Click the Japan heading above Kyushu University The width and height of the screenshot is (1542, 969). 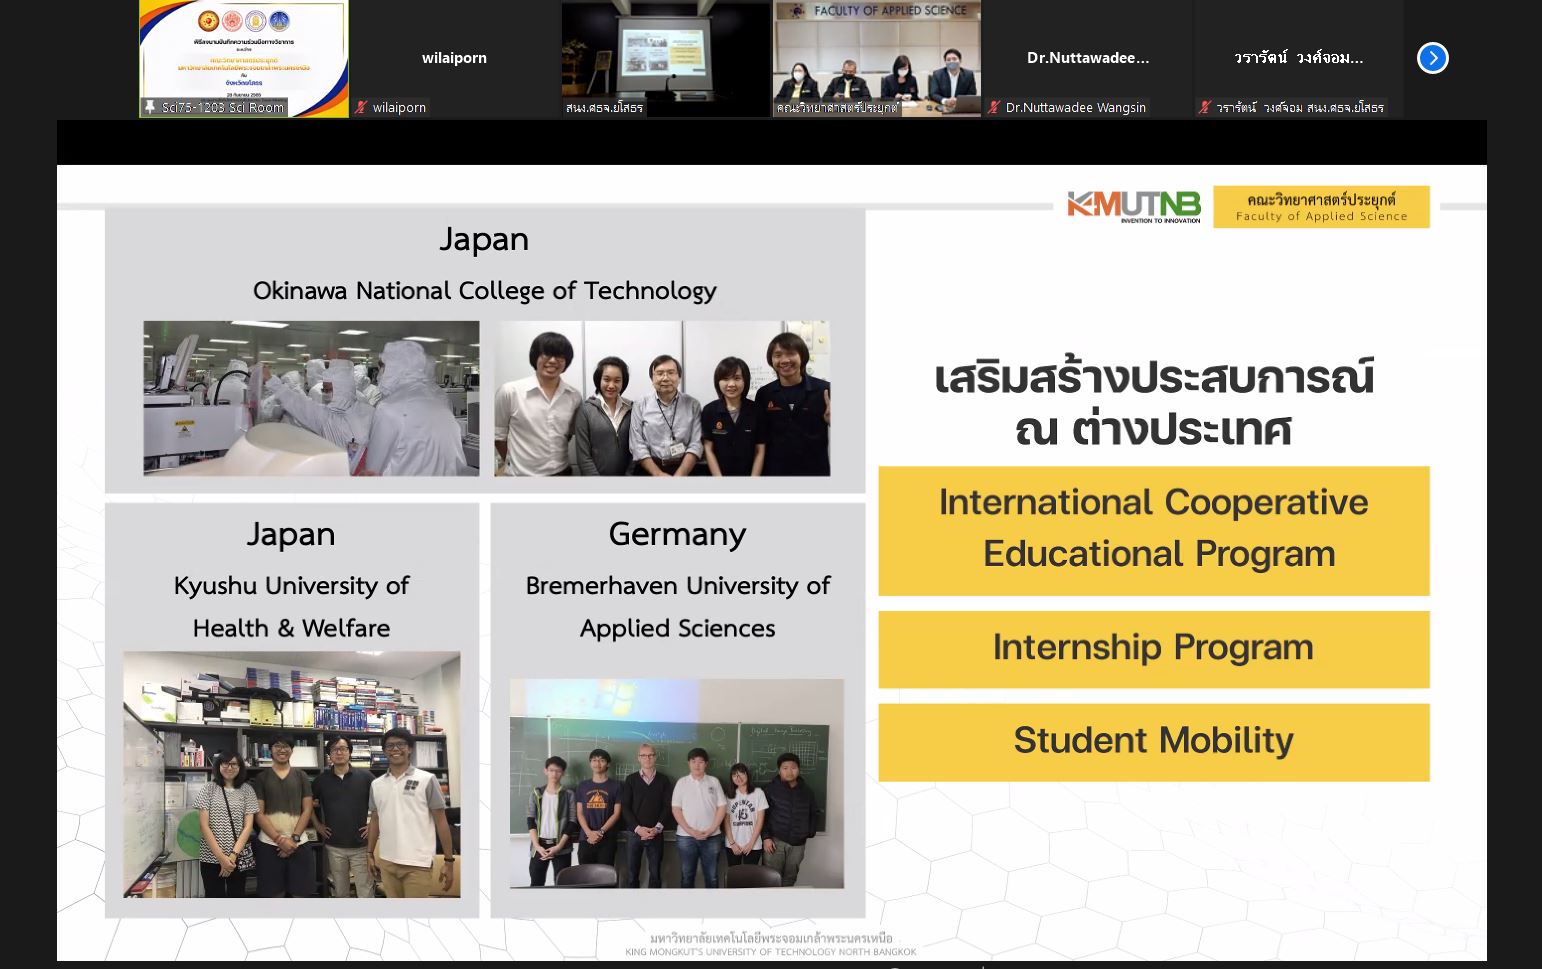click(291, 535)
